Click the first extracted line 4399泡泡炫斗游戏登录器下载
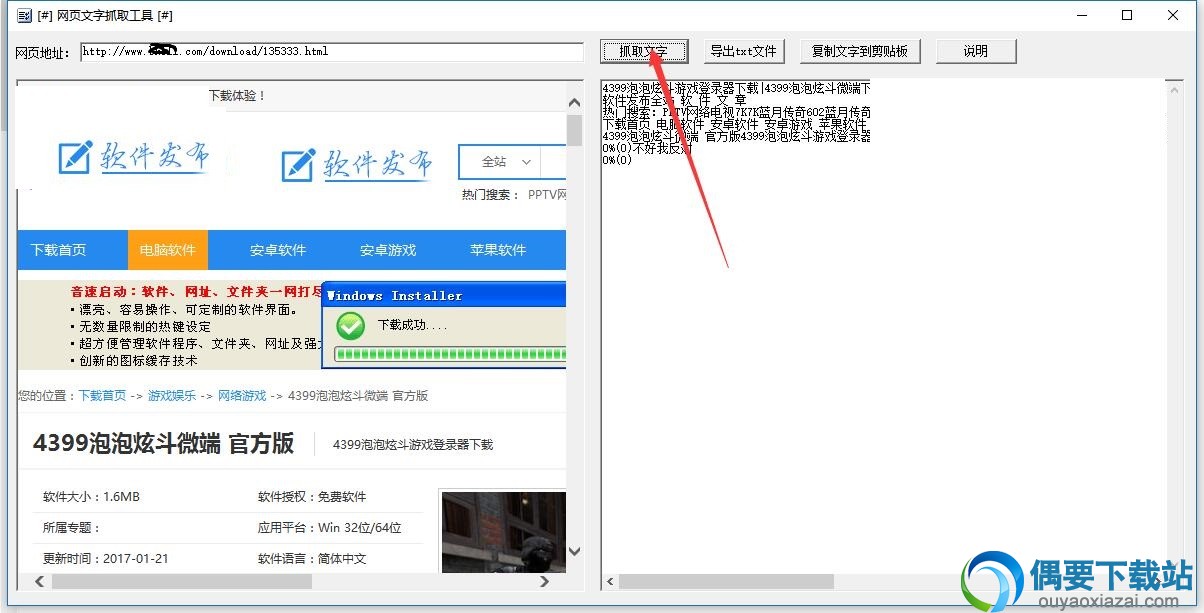 pos(736,88)
